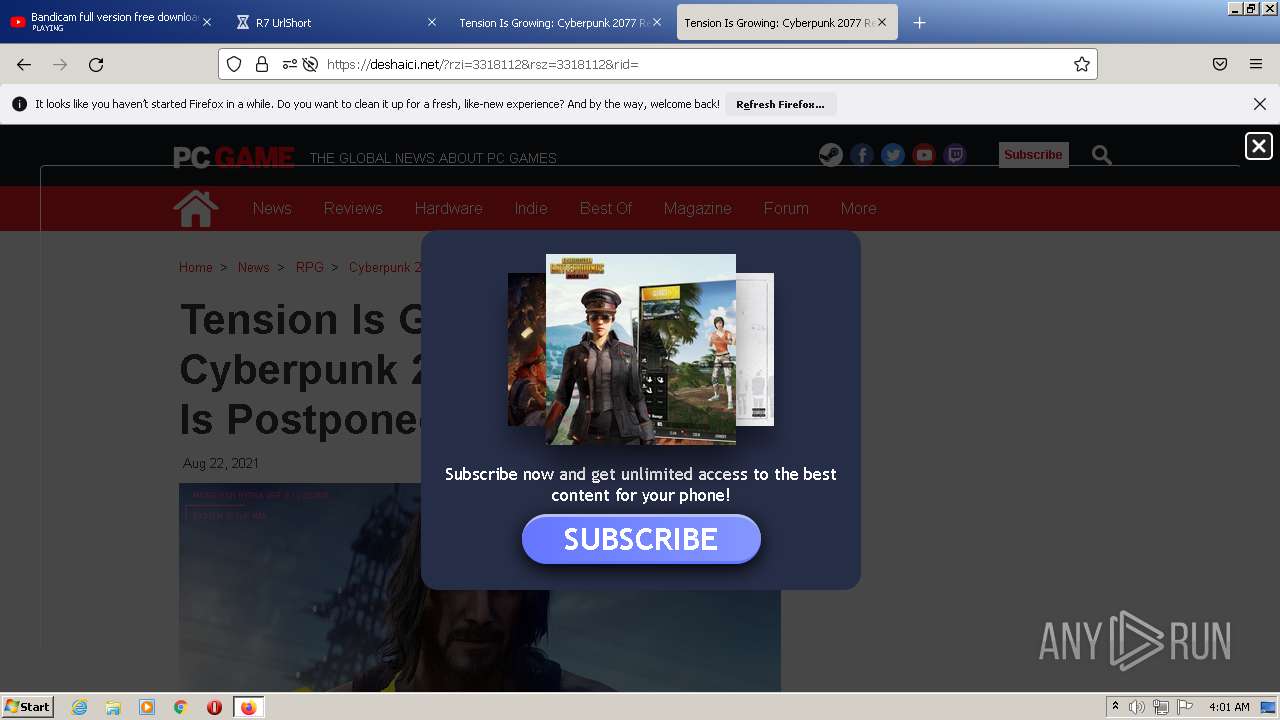
Task: Open the volume speaker tray icon
Action: 1137,707
